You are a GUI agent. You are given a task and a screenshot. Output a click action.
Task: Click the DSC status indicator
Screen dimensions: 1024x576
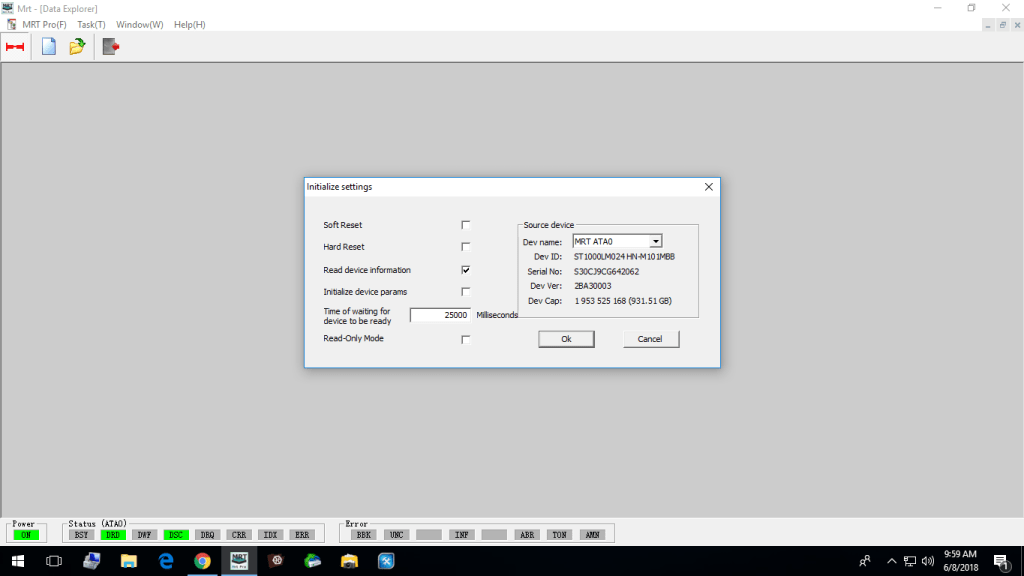click(176, 535)
